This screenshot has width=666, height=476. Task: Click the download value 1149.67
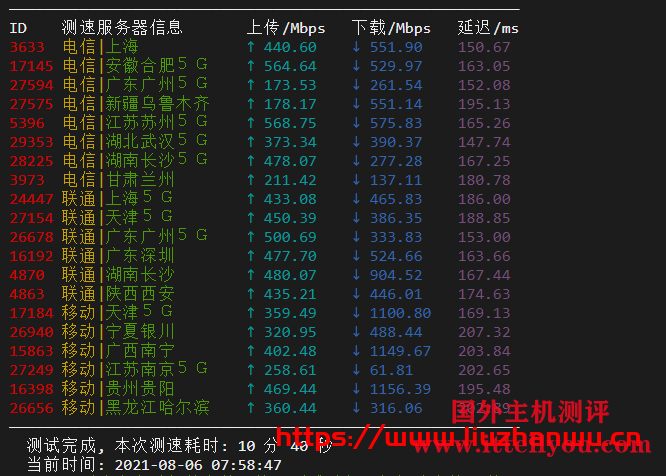(x=400, y=351)
